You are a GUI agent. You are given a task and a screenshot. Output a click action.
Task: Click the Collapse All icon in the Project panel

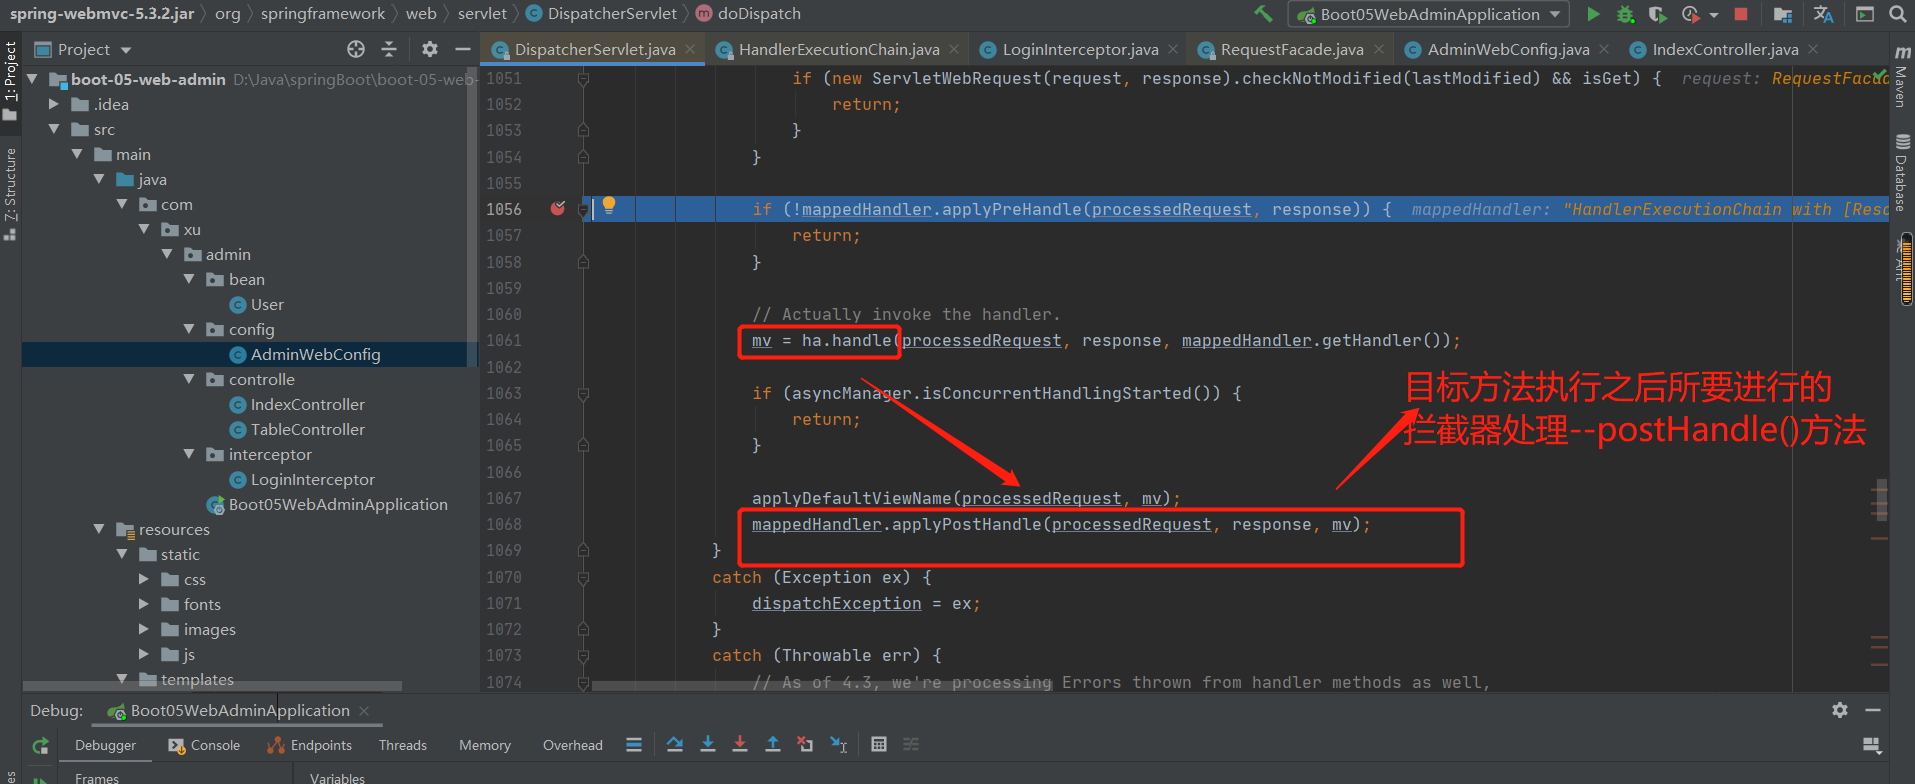click(x=389, y=49)
